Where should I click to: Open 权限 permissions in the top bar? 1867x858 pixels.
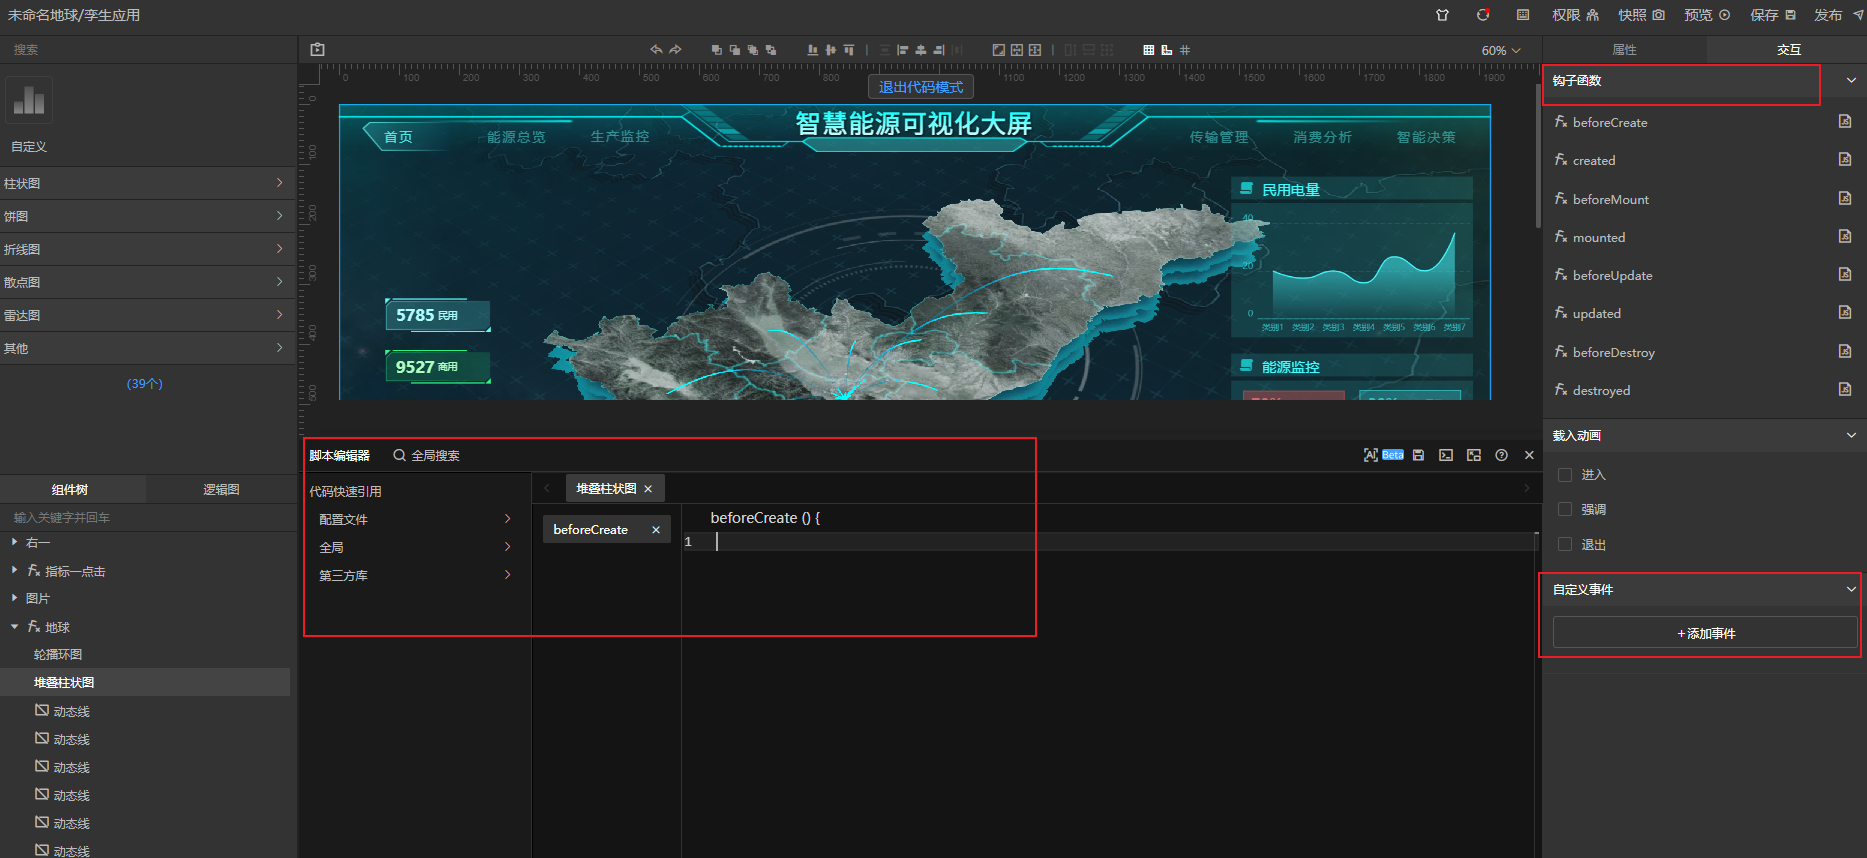1575,15
